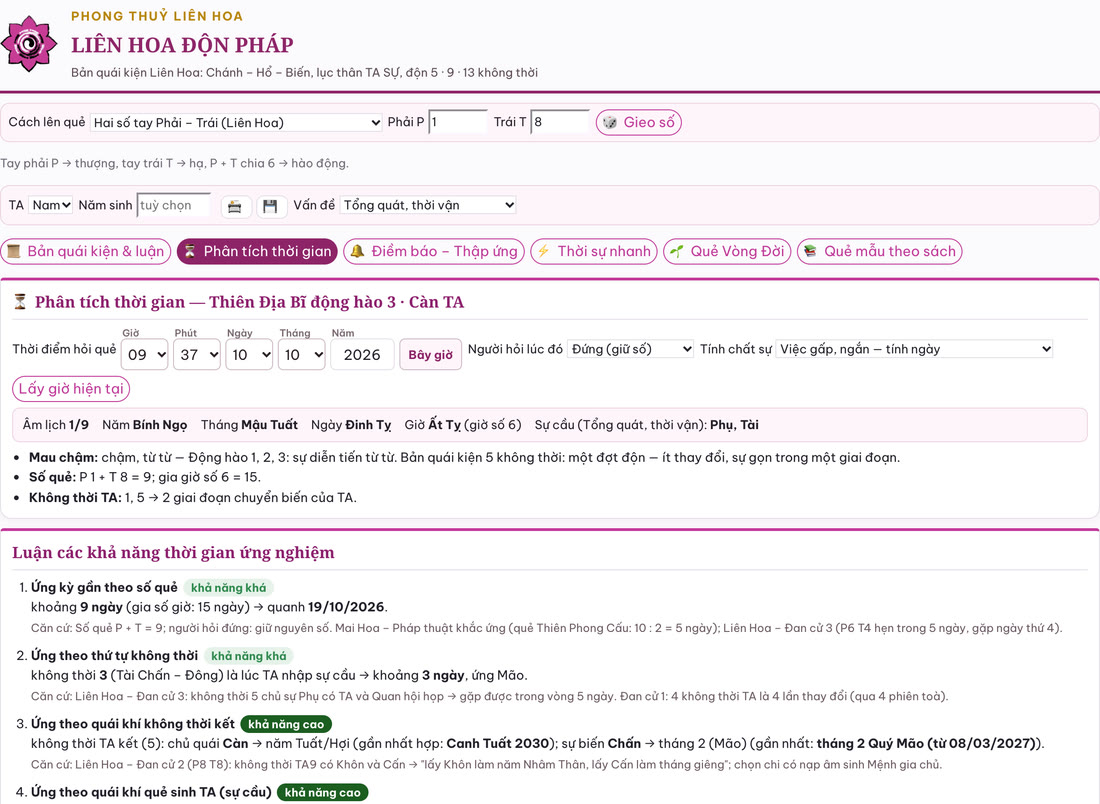The width and height of the screenshot is (1100, 804).
Task: Click the lotus logo of Liên Hoa Độn Pháp
Action: coord(29,44)
